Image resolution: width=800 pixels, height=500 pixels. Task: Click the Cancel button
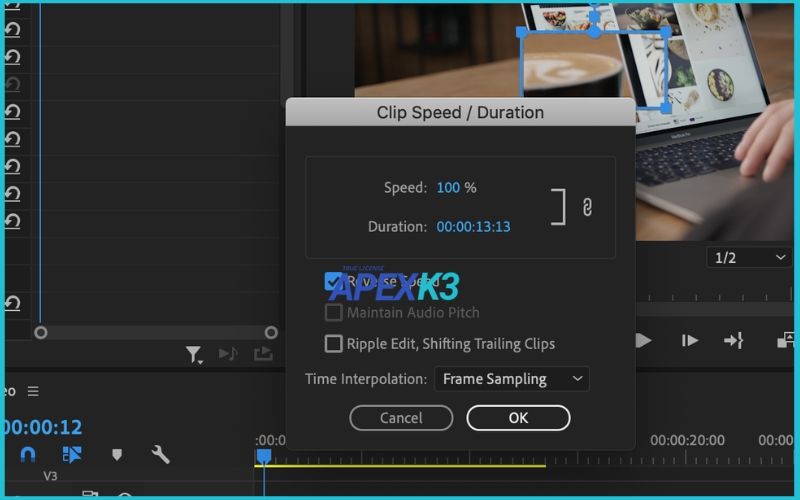[401, 418]
